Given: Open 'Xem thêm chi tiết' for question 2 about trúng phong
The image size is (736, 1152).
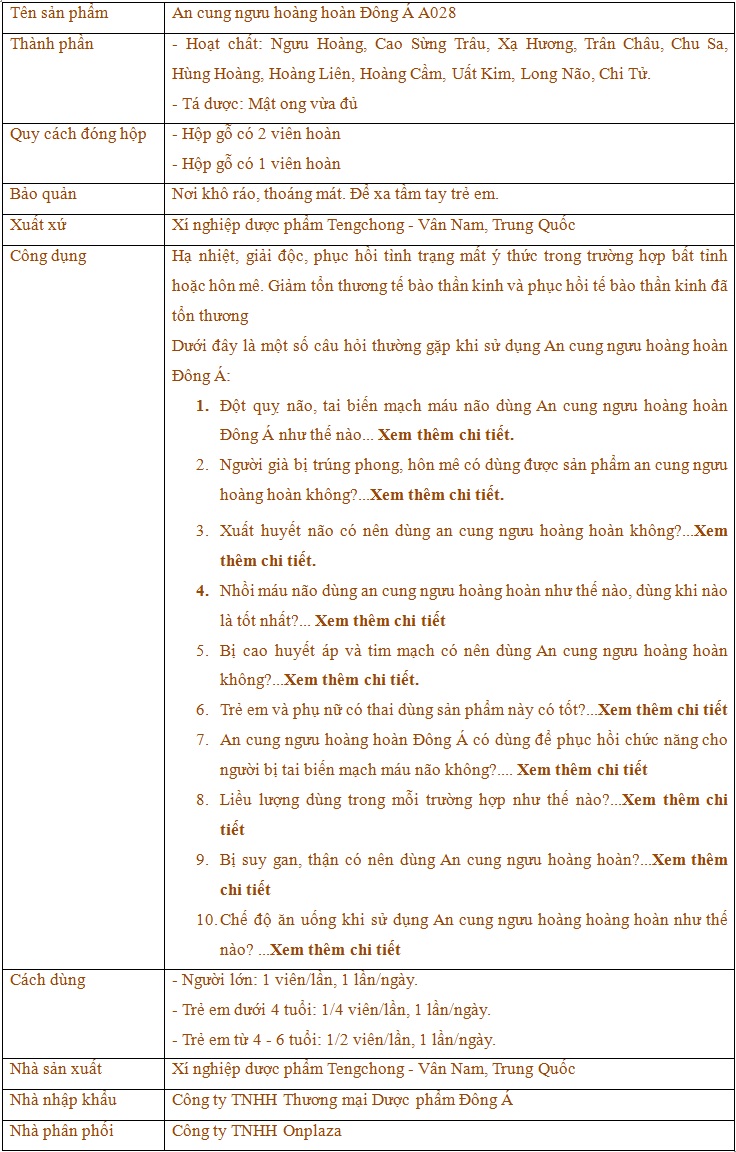Looking at the screenshot, I should (437, 494).
